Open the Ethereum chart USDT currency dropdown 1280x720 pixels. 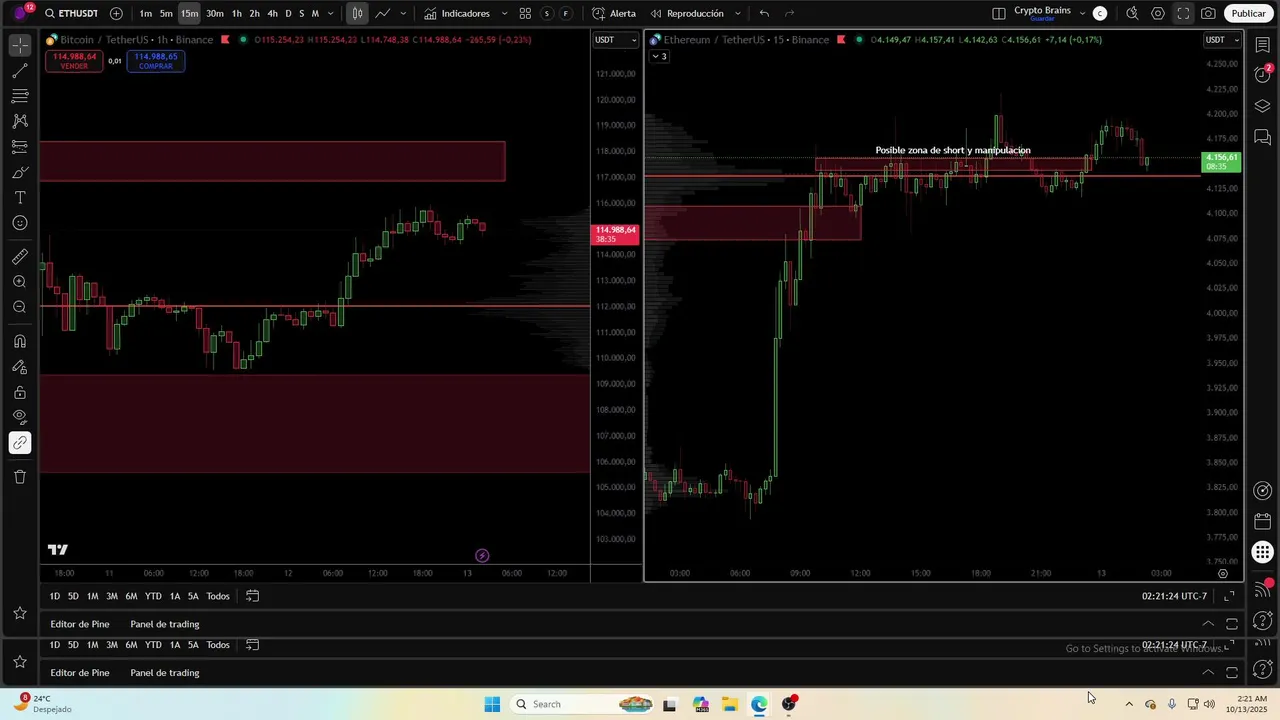click(1222, 40)
